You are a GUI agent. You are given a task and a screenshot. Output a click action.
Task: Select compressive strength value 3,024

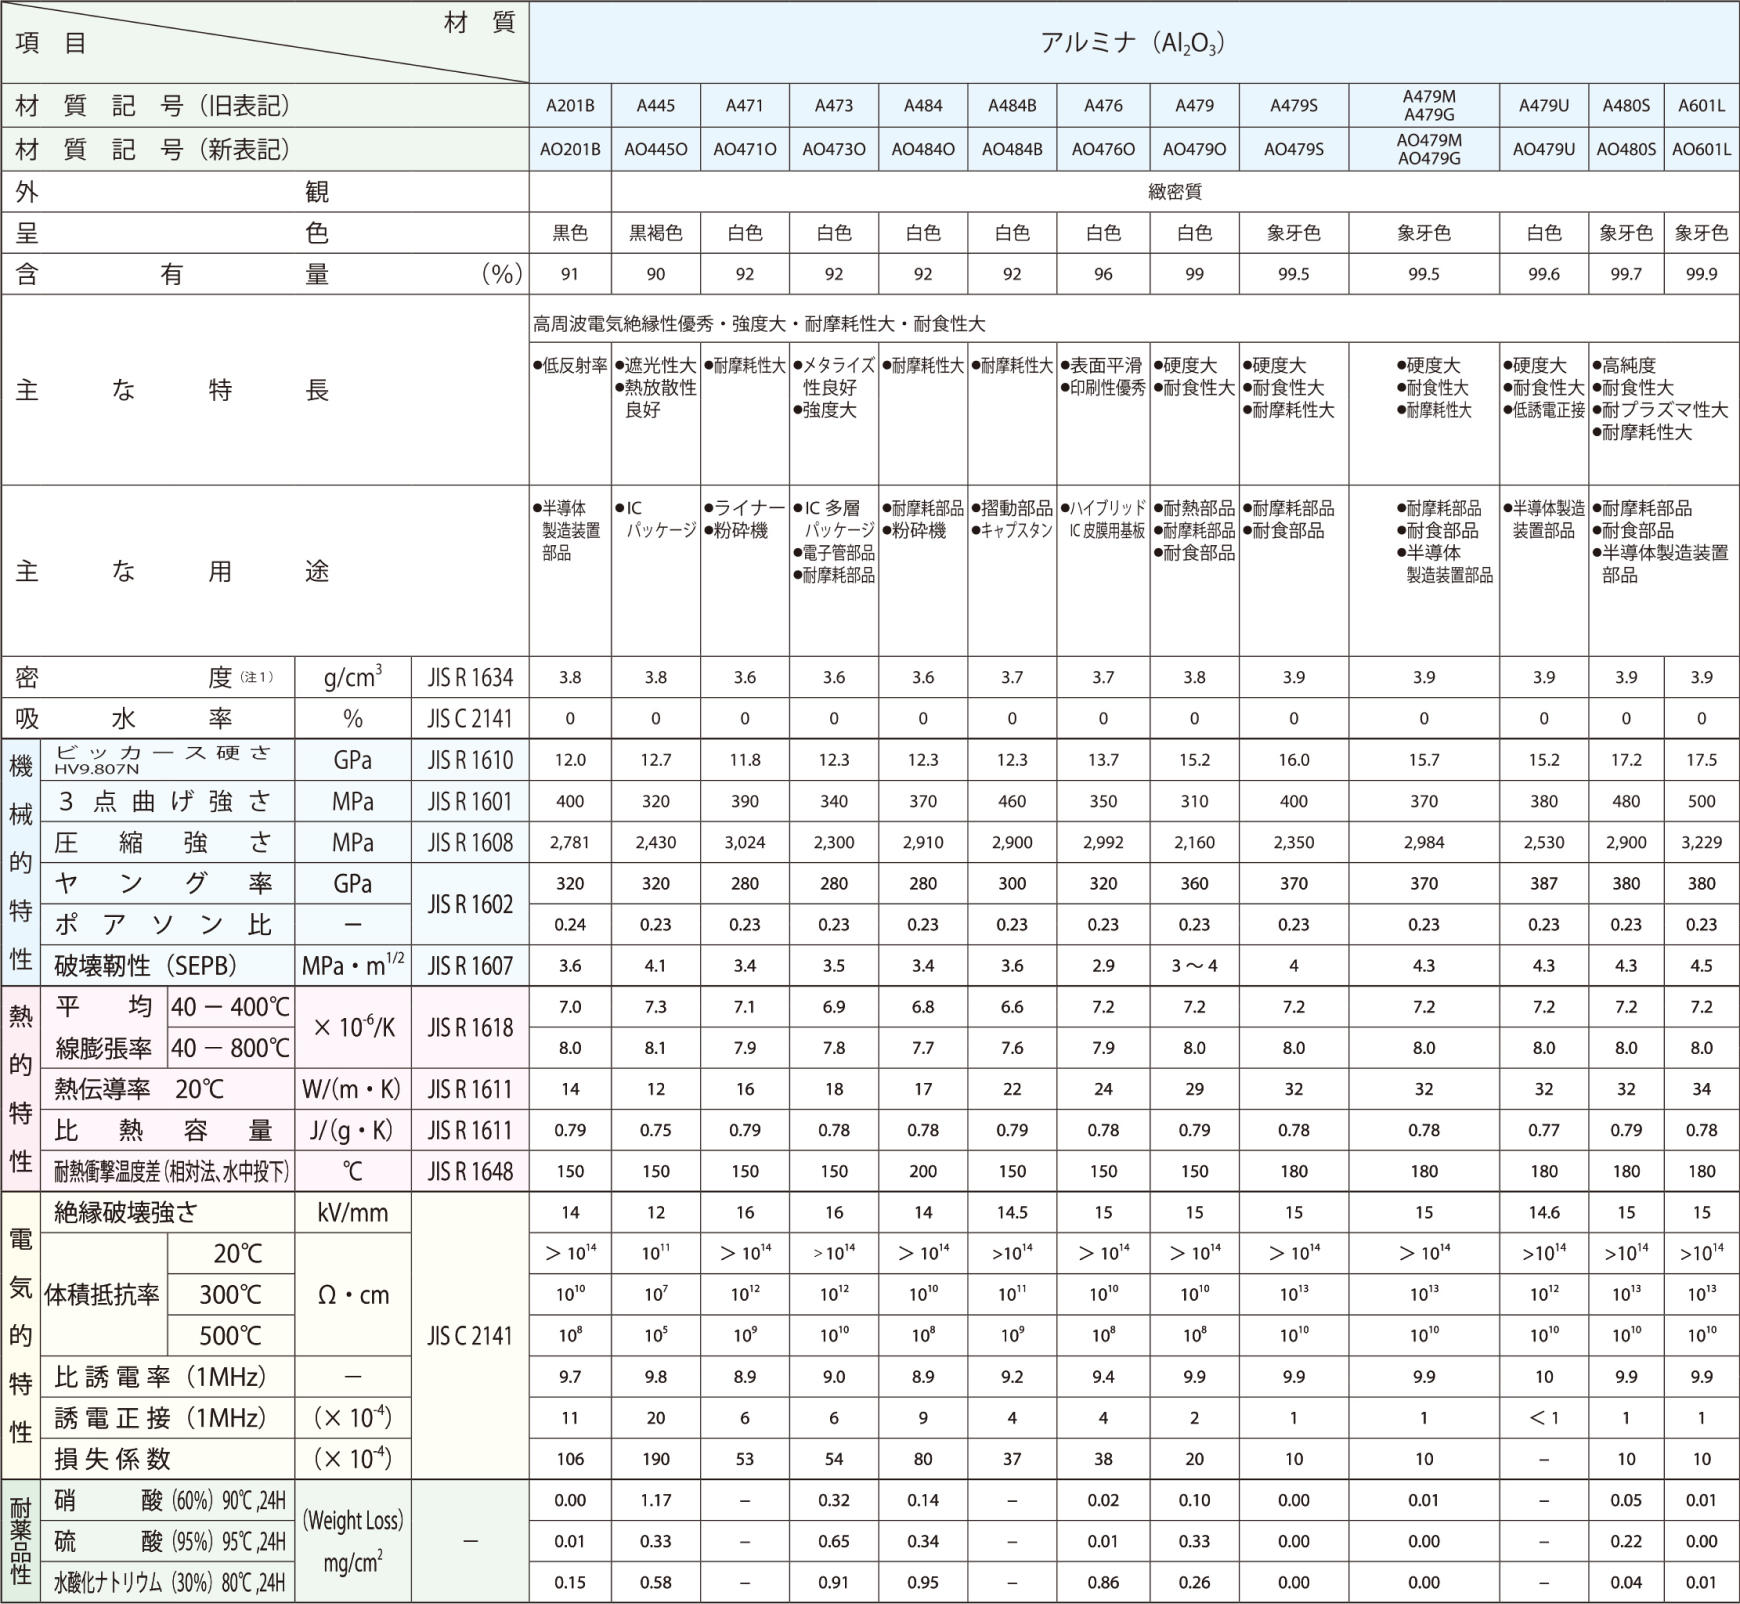click(x=745, y=842)
